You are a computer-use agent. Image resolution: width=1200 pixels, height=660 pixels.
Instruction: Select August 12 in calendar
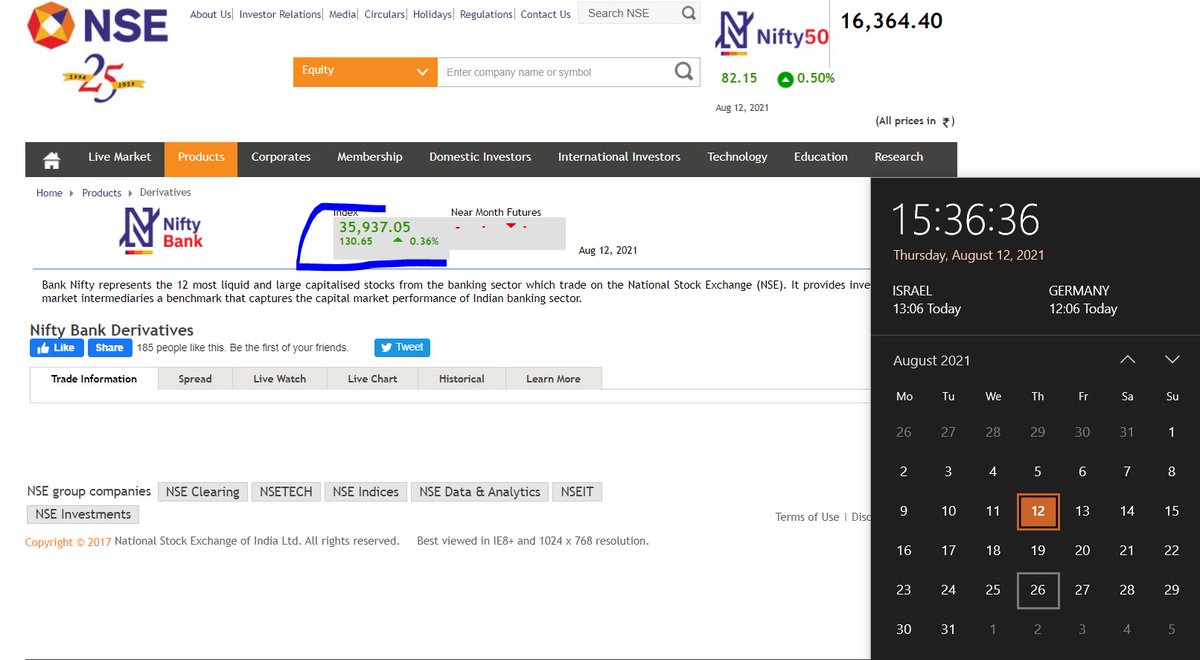1038,511
